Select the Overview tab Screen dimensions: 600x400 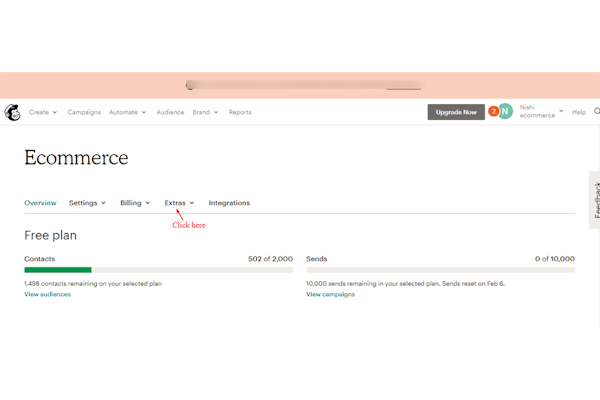[40, 203]
